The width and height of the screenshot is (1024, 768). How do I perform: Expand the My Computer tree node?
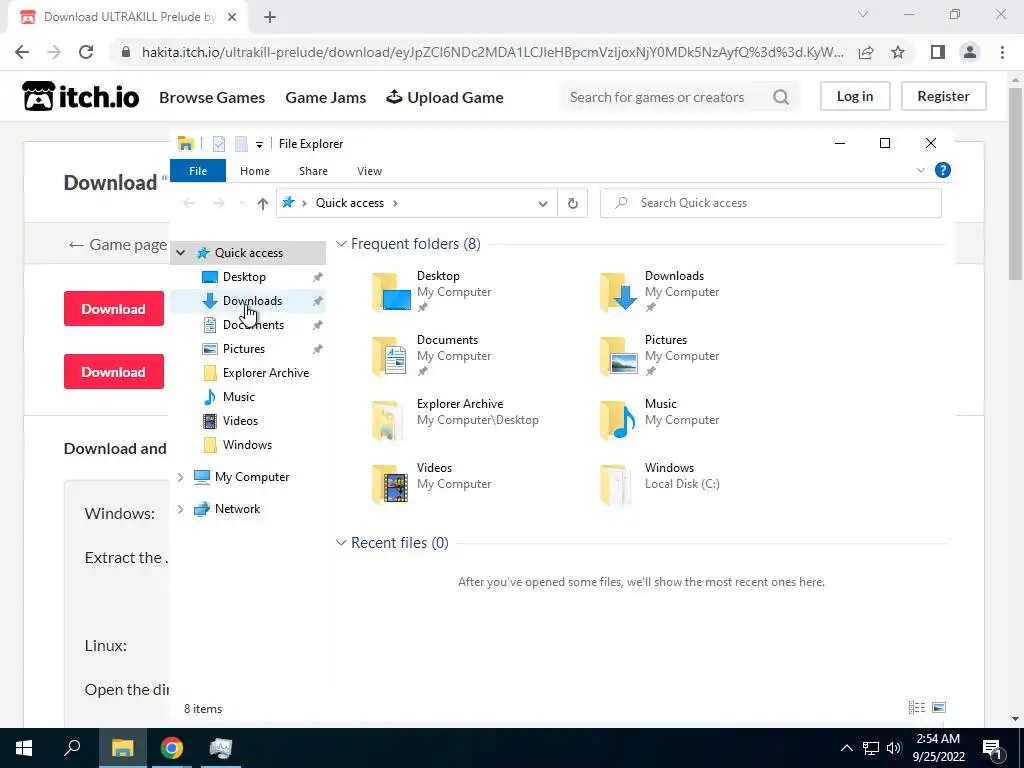tap(181, 477)
